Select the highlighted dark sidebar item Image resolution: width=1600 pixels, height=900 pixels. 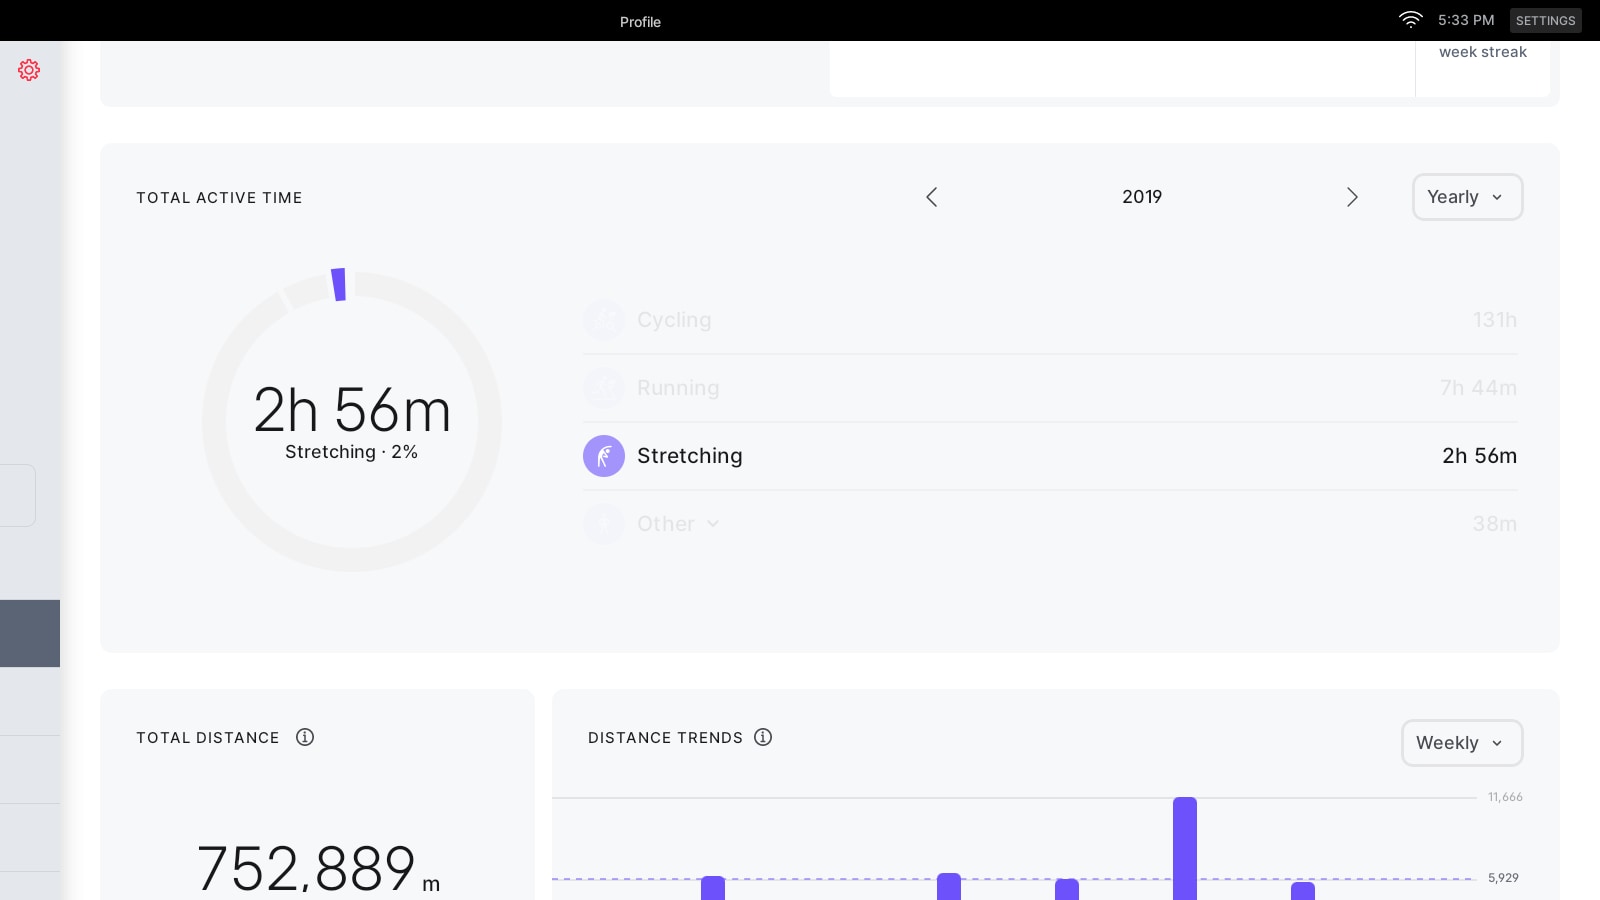tap(30, 633)
